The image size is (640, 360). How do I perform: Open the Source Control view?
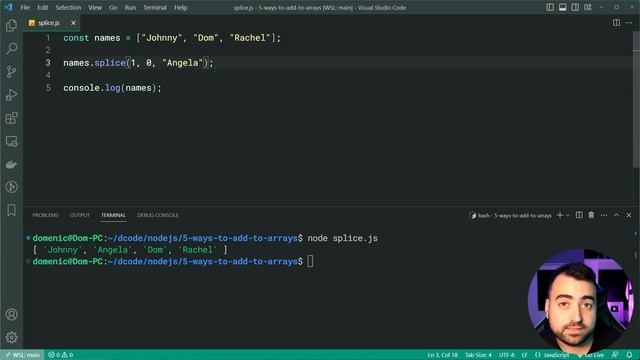pyautogui.click(x=11, y=72)
